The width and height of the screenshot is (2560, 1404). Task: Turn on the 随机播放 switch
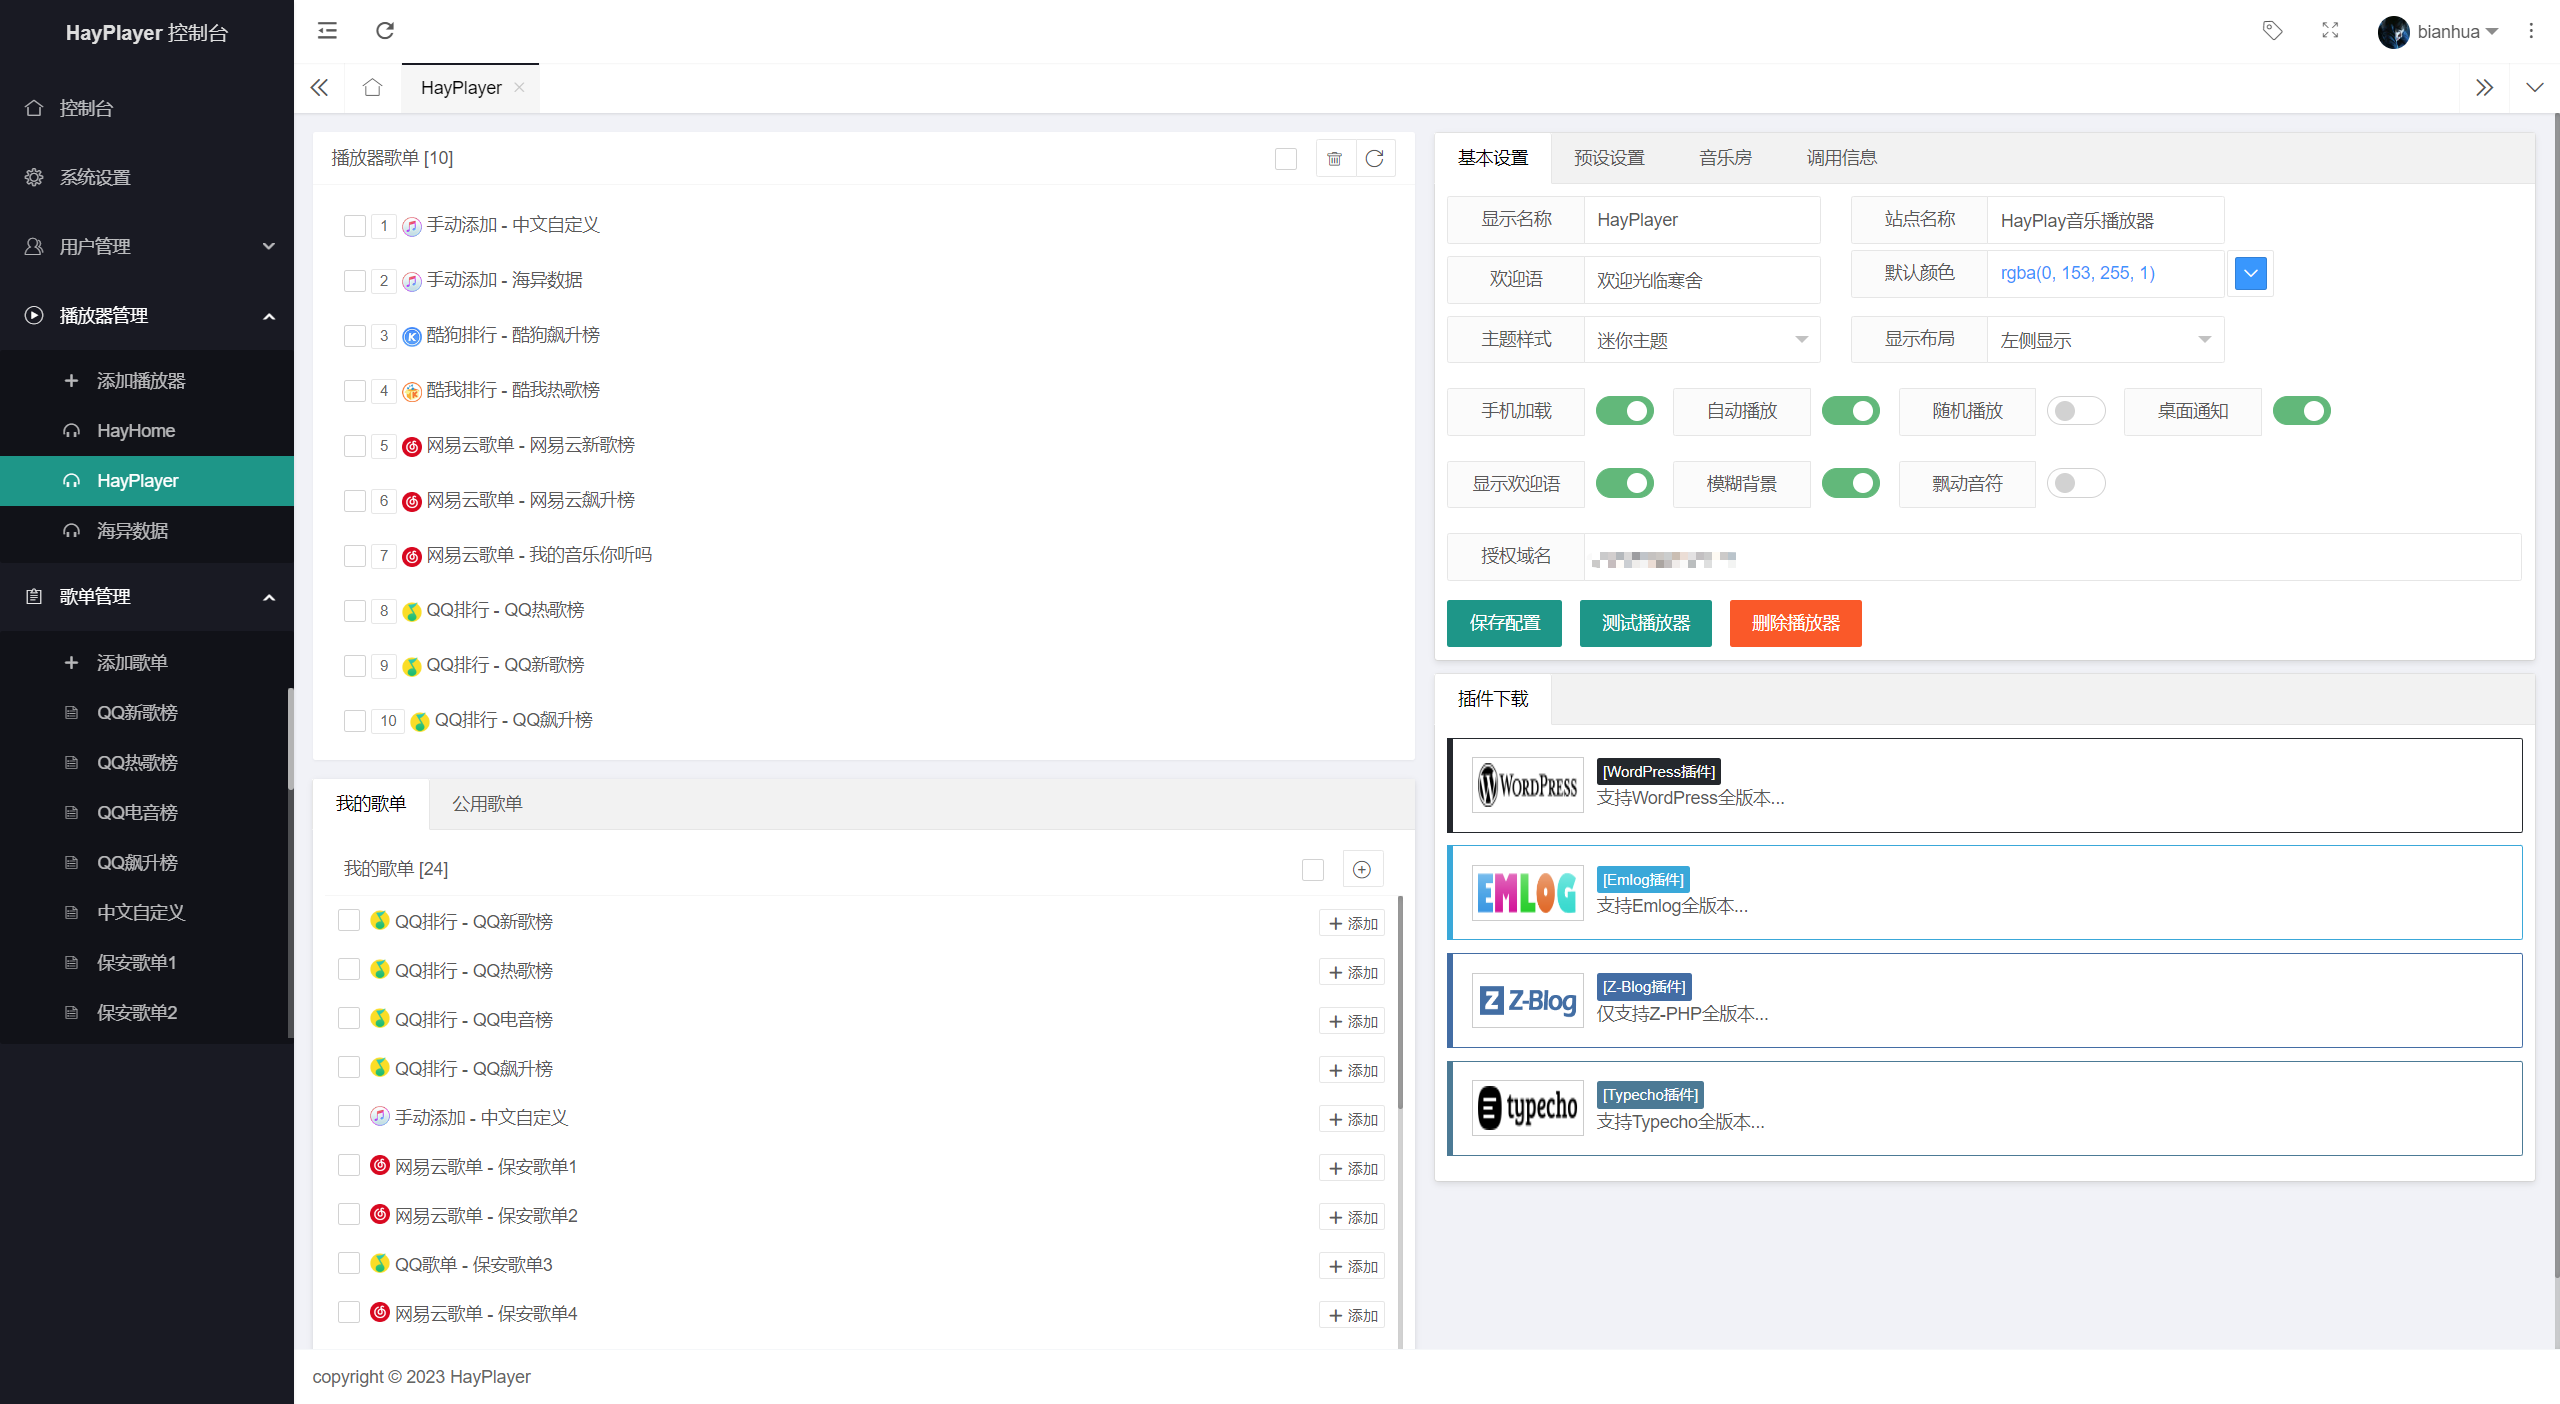point(2075,411)
